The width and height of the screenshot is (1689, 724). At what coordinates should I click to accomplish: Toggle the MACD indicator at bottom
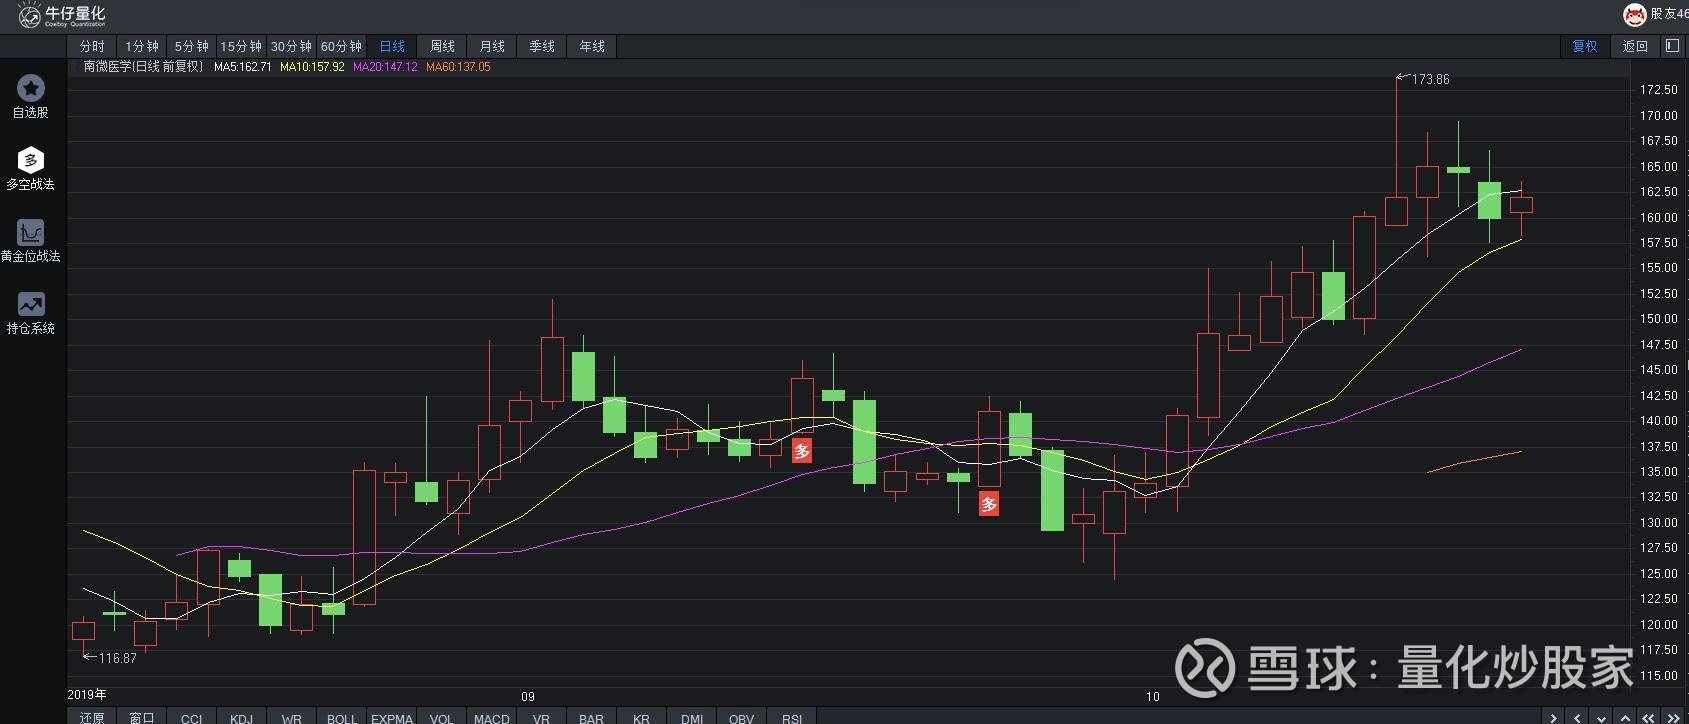point(491,717)
